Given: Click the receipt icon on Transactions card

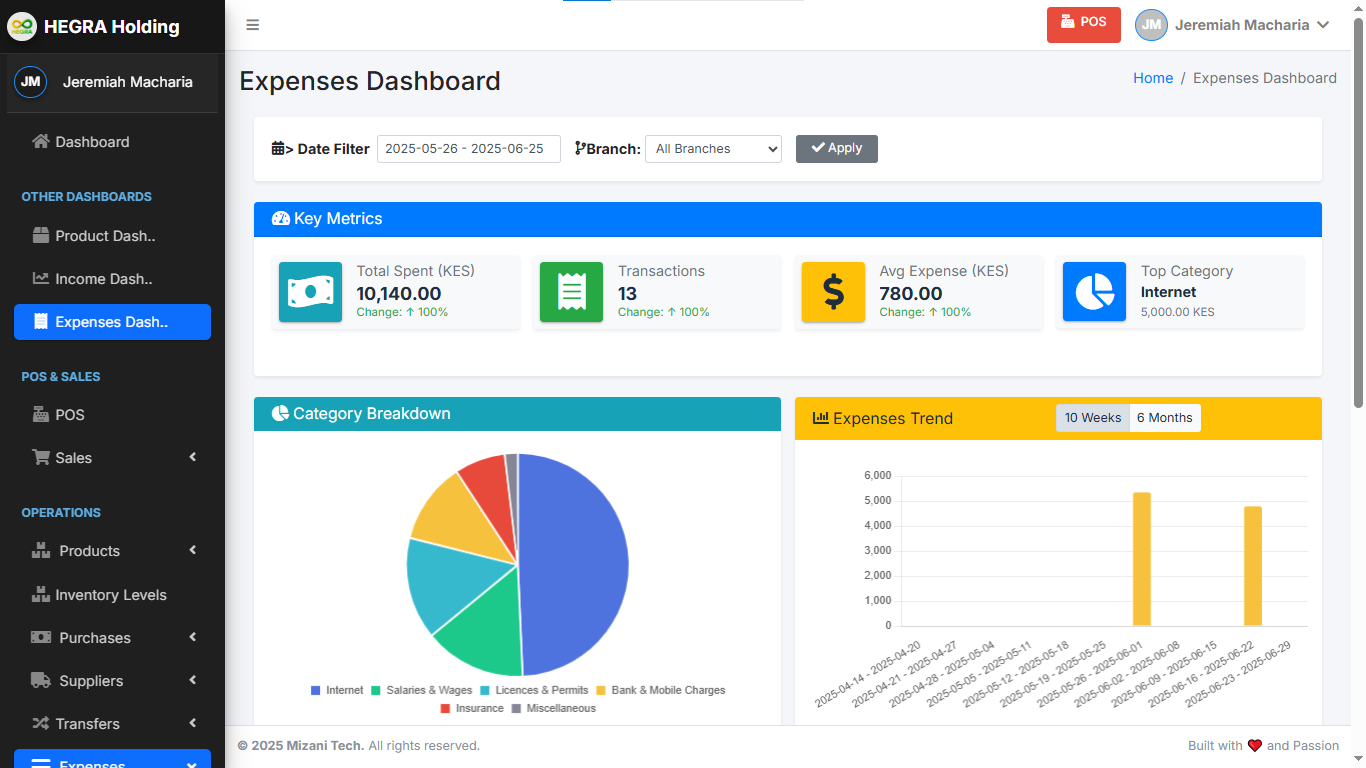Looking at the screenshot, I should click(x=571, y=292).
